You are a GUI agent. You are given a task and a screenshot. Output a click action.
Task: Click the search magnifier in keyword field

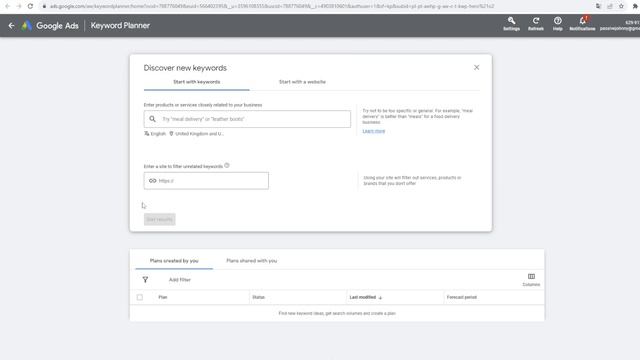point(152,119)
